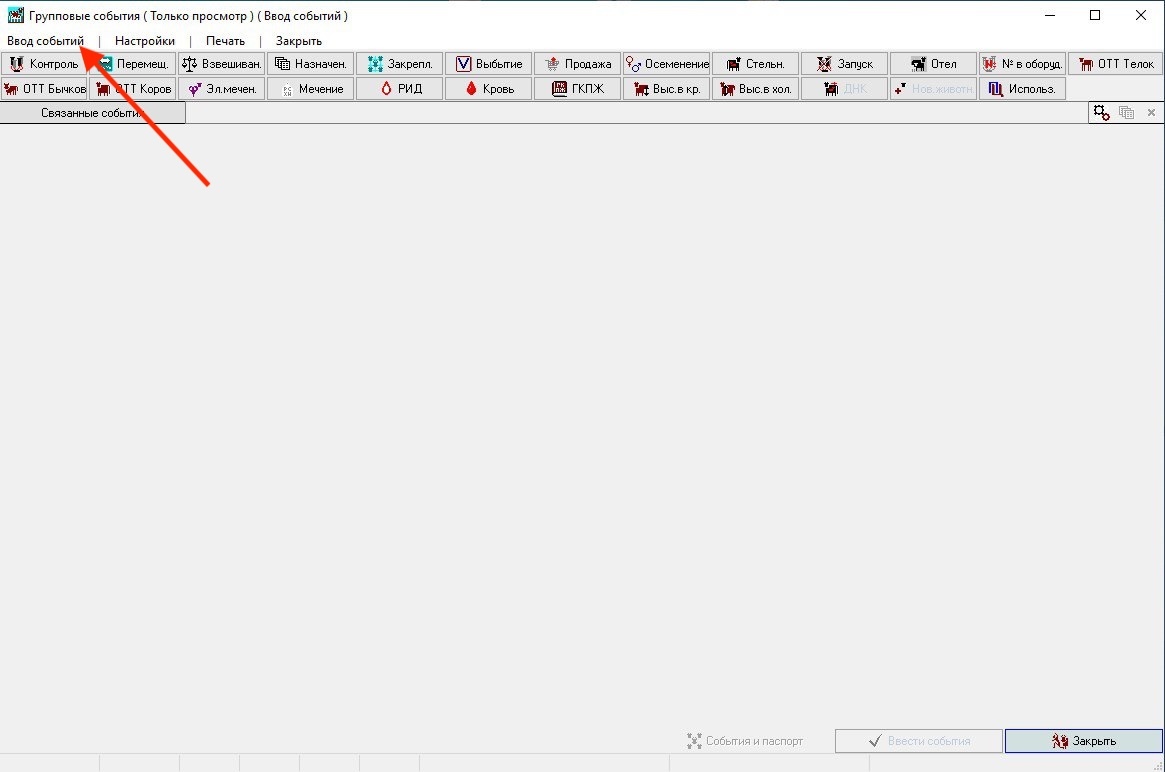Click the Взвешиван. scales button
This screenshot has height=772, width=1165.
pos(221,64)
